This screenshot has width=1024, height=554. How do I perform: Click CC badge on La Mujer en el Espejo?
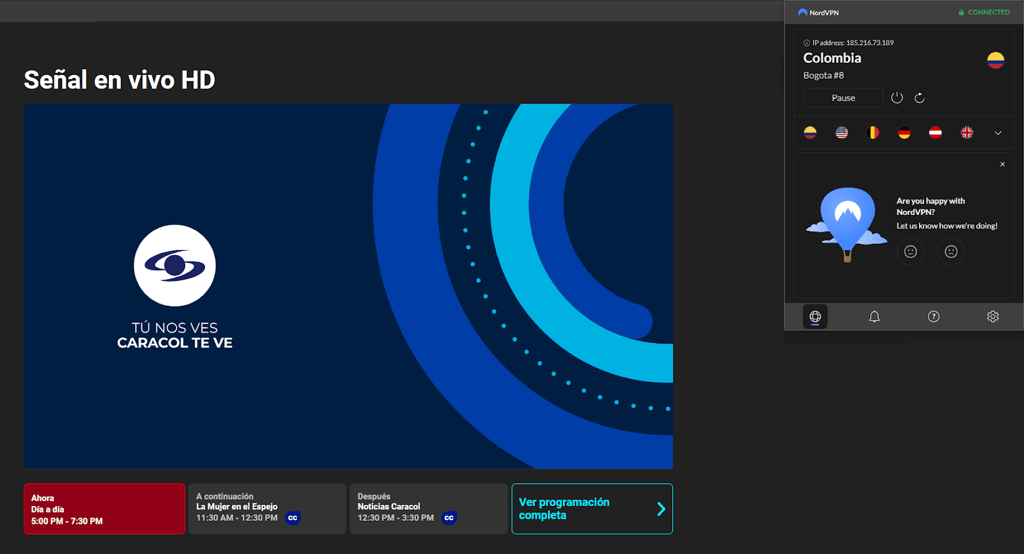(x=293, y=518)
